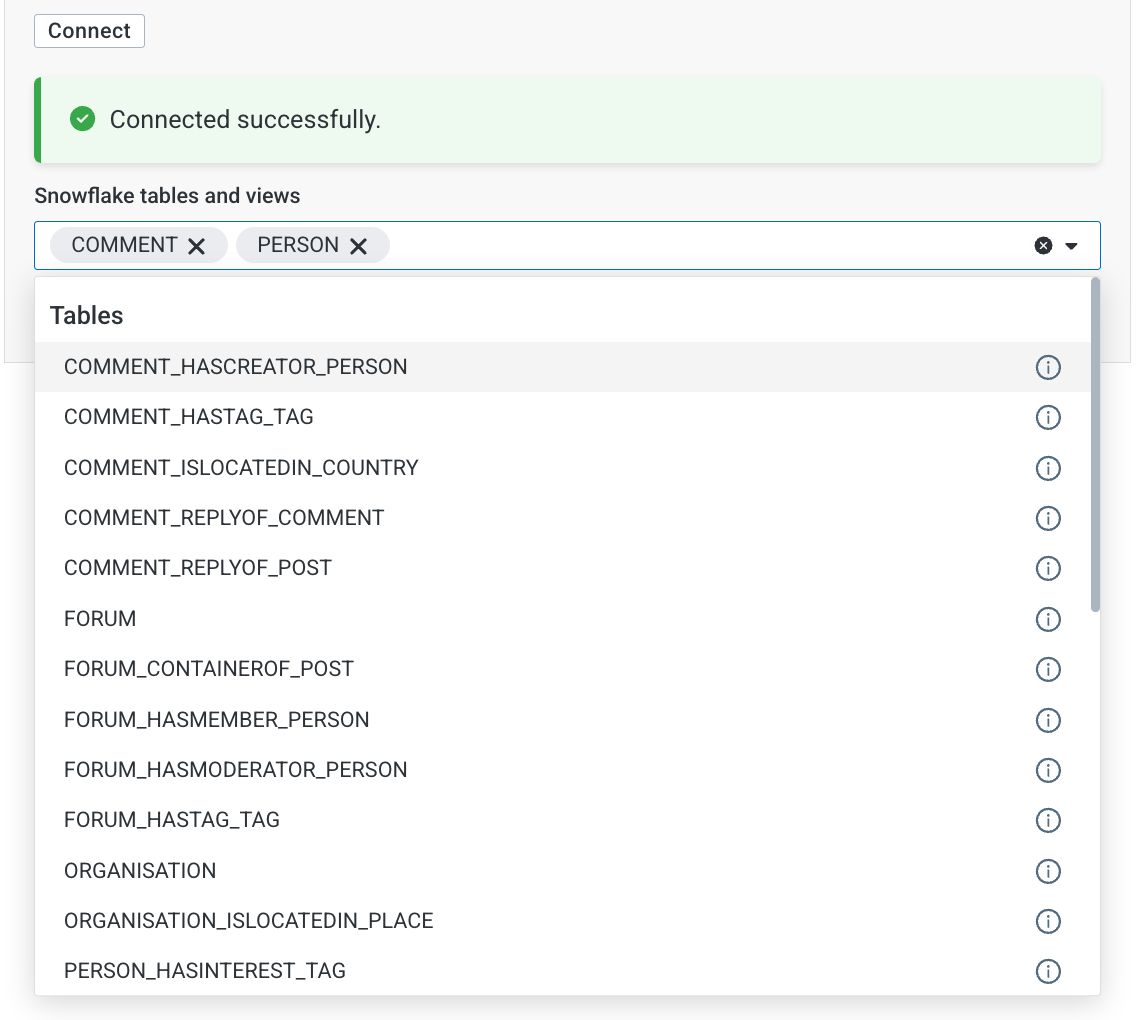Click the dropdown list scrollbar
Screen dimensions: 1136x1020
[1095, 445]
